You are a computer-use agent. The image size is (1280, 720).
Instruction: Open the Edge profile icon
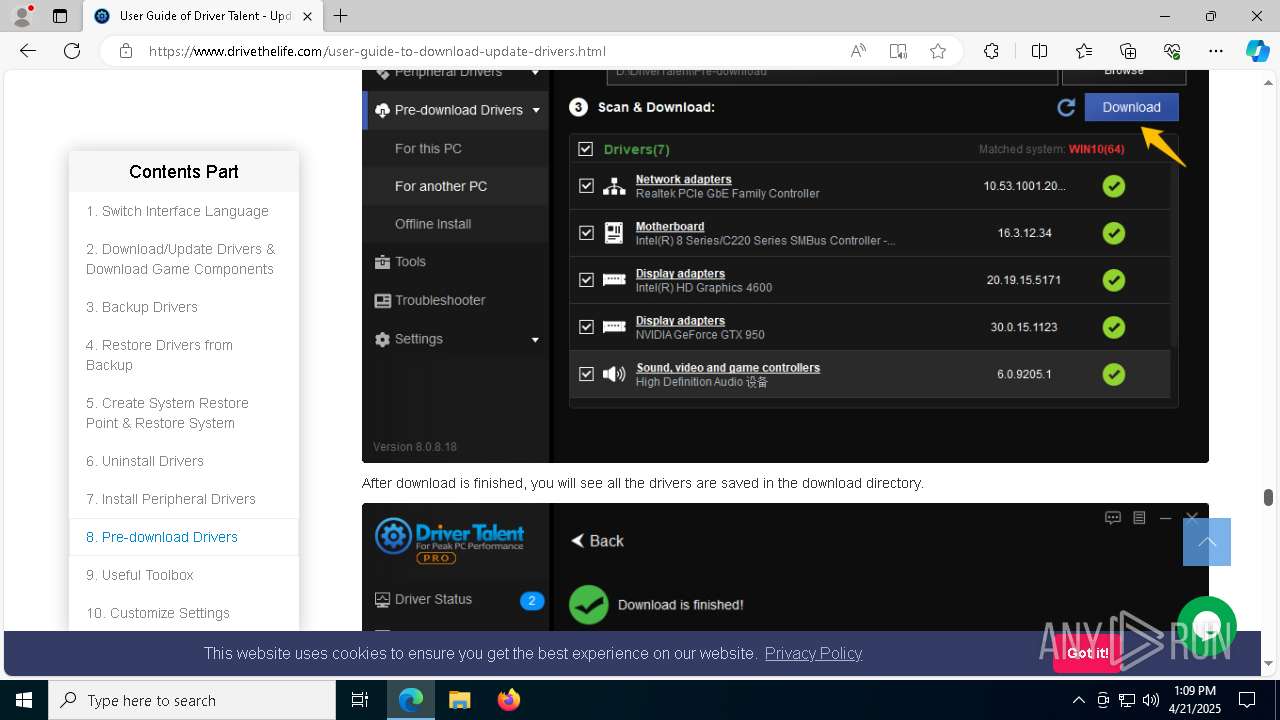coord(22,16)
